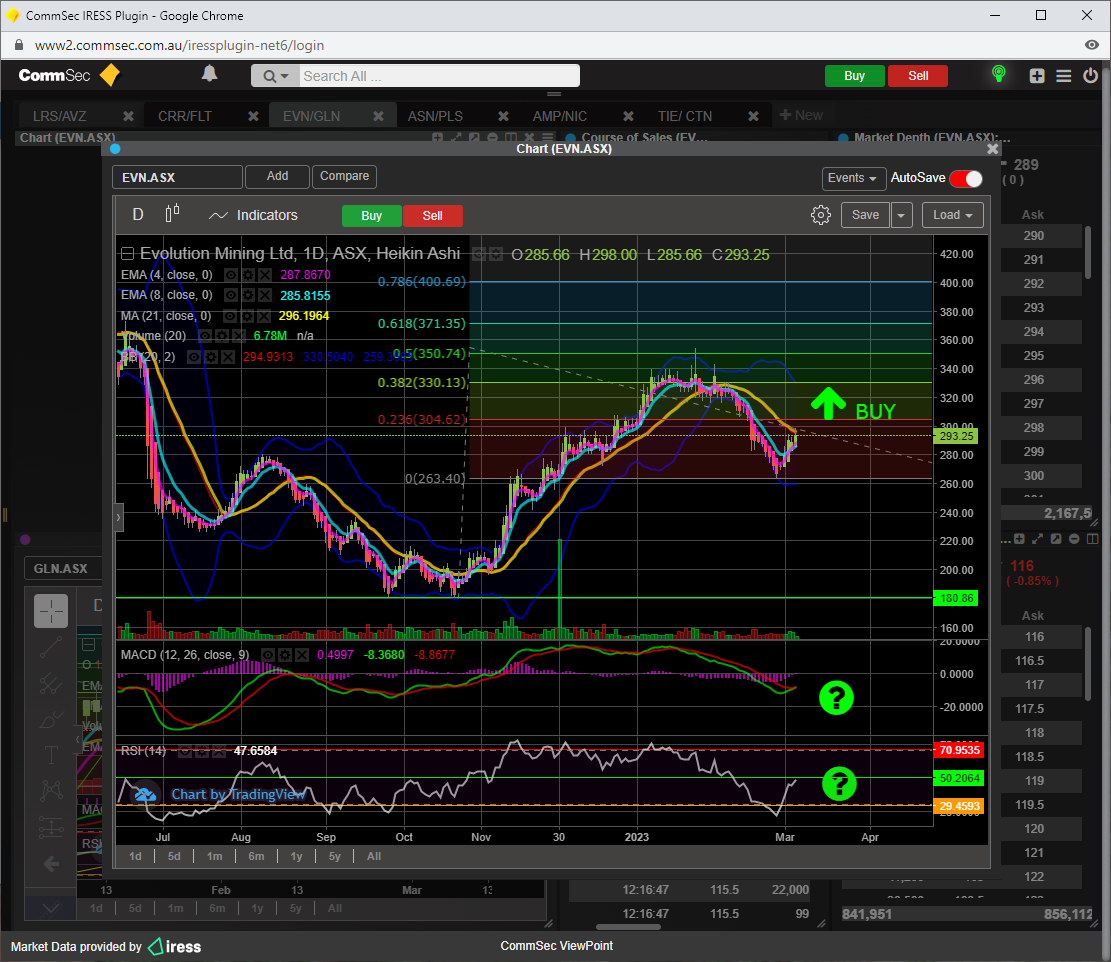Open the Load dropdown
The width and height of the screenshot is (1111, 962).
point(953,215)
